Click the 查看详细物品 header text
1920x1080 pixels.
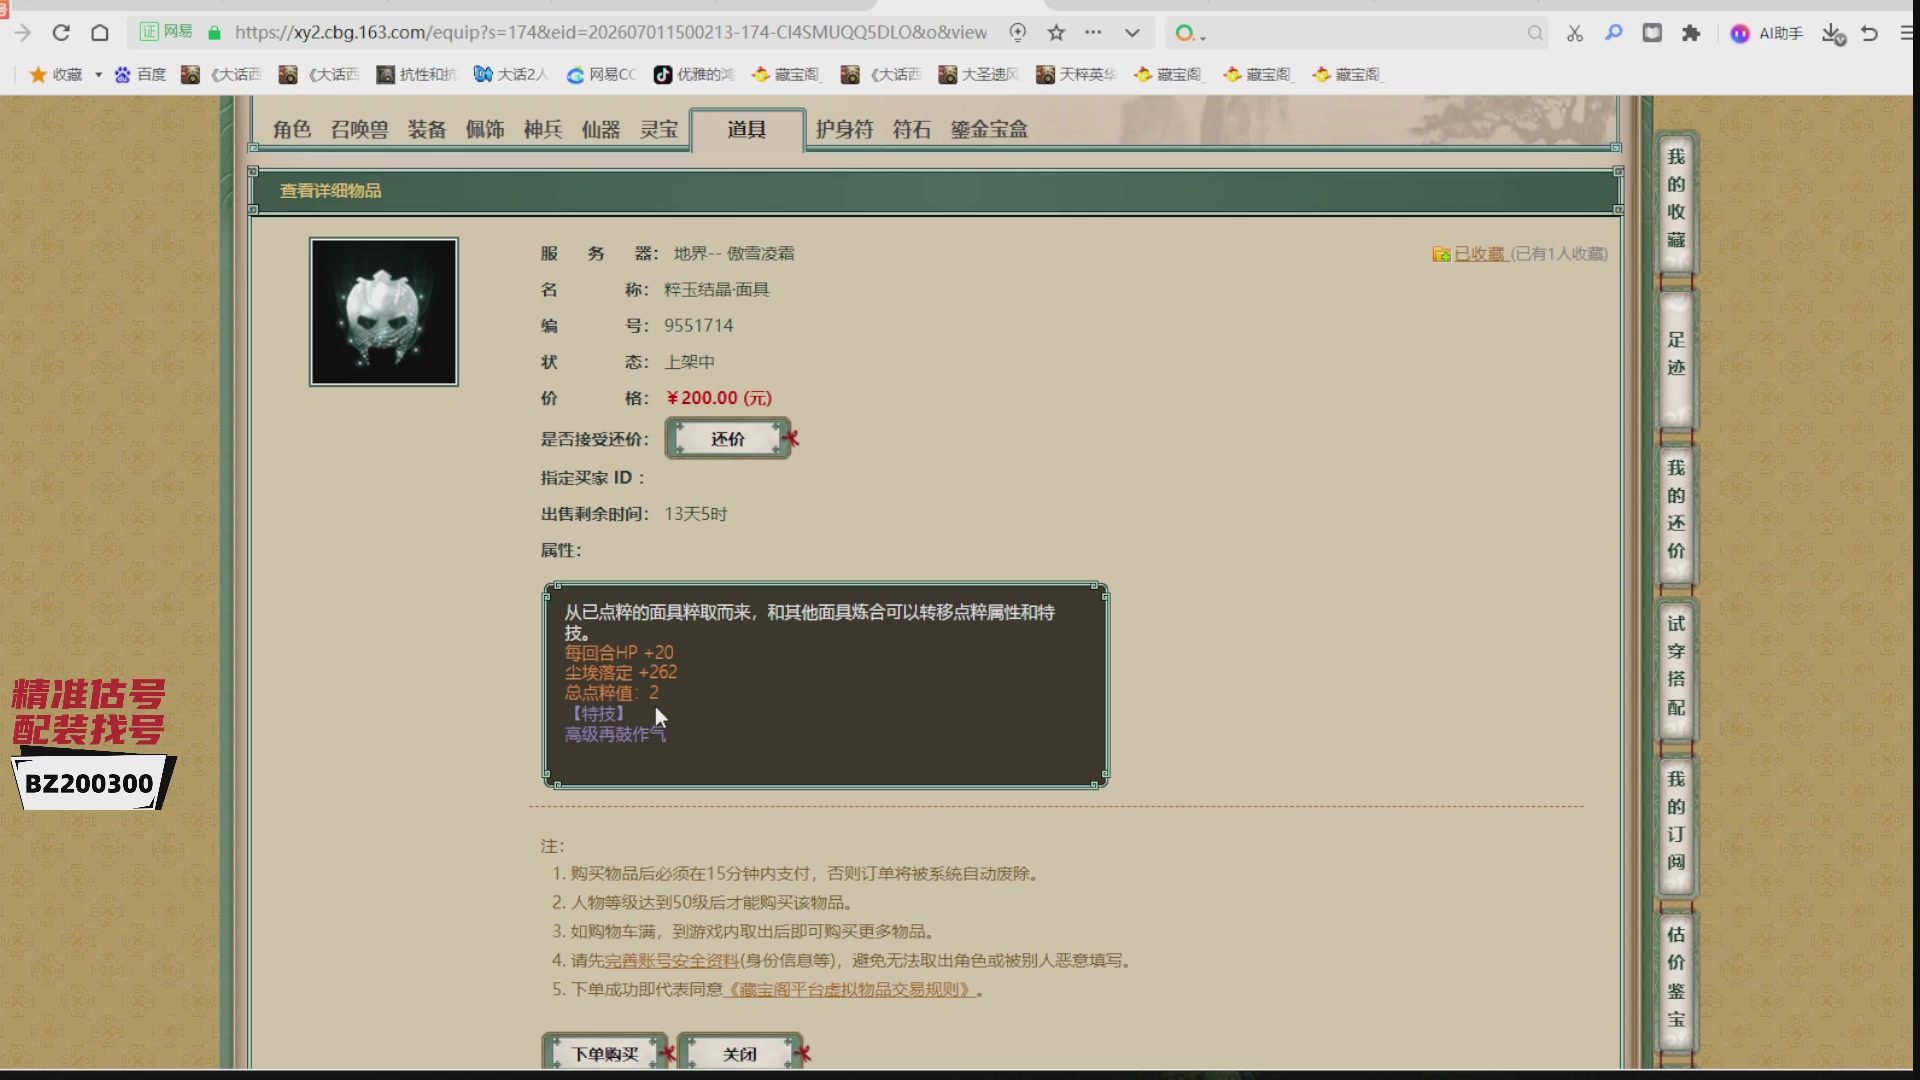330,191
